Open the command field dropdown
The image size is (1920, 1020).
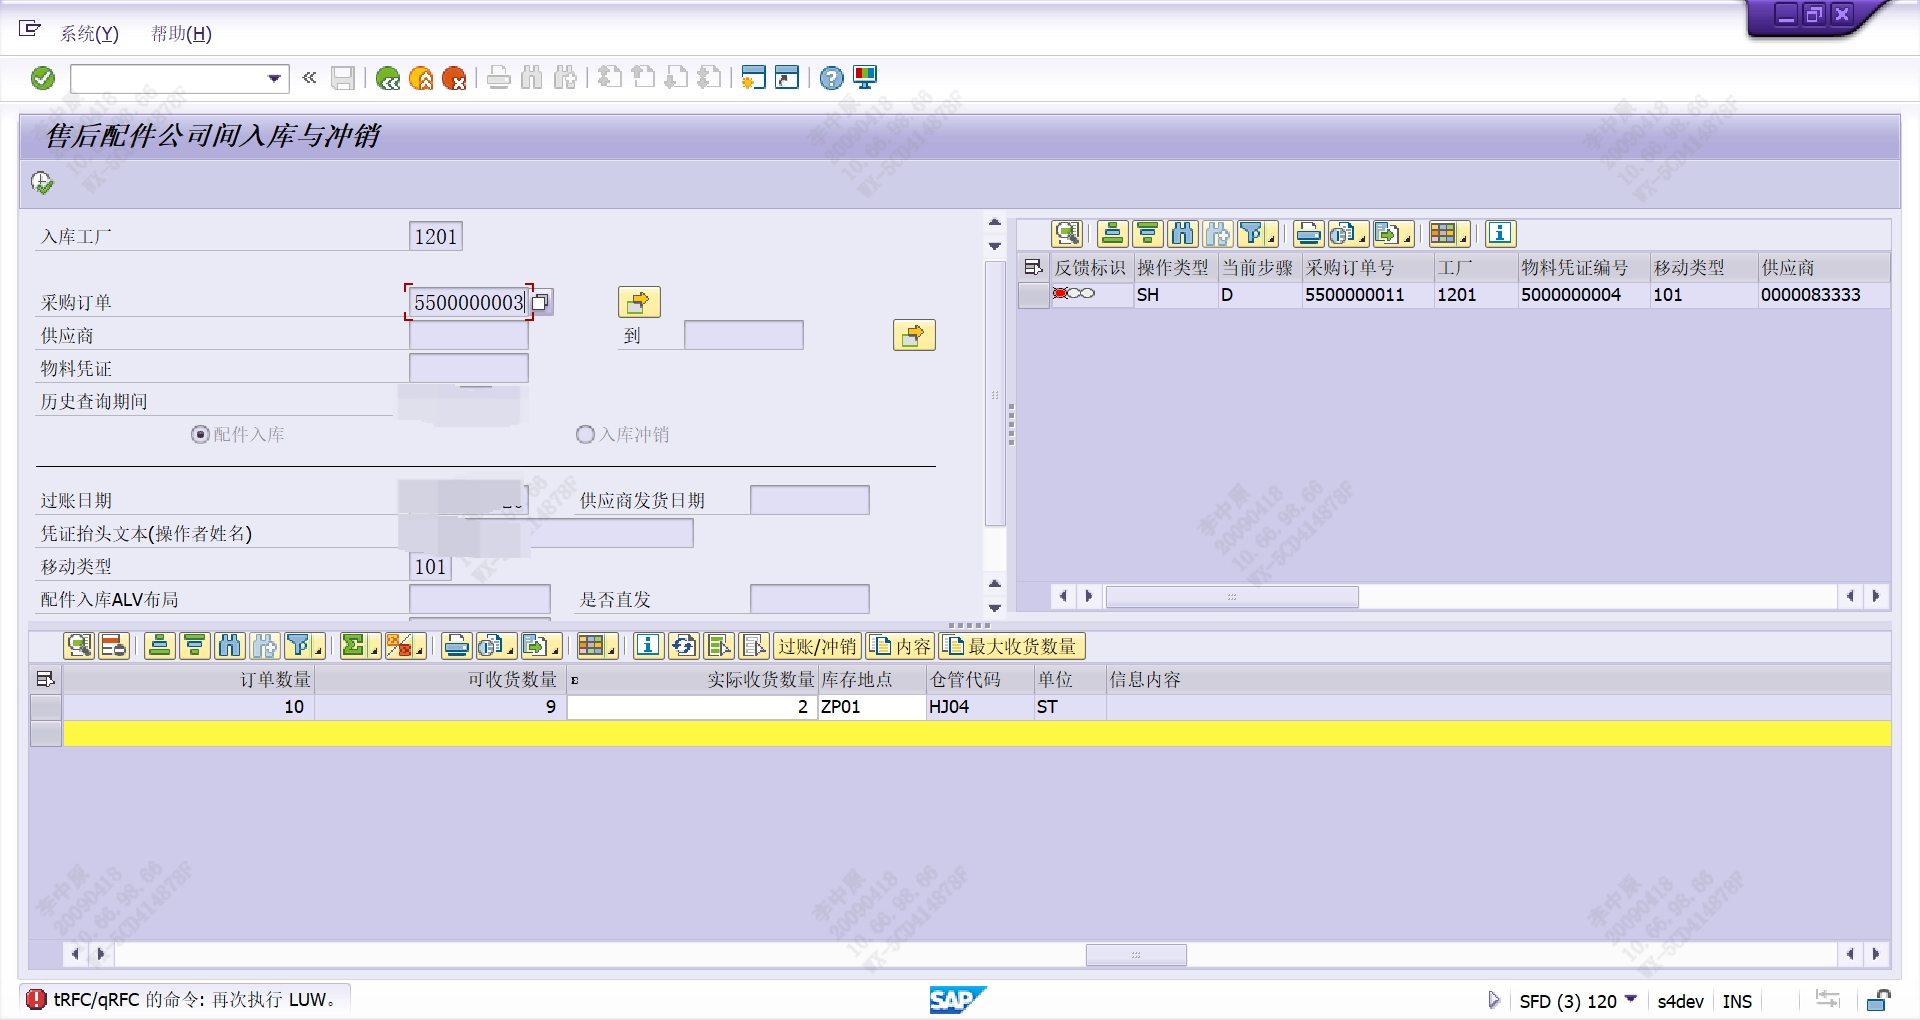click(274, 78)
